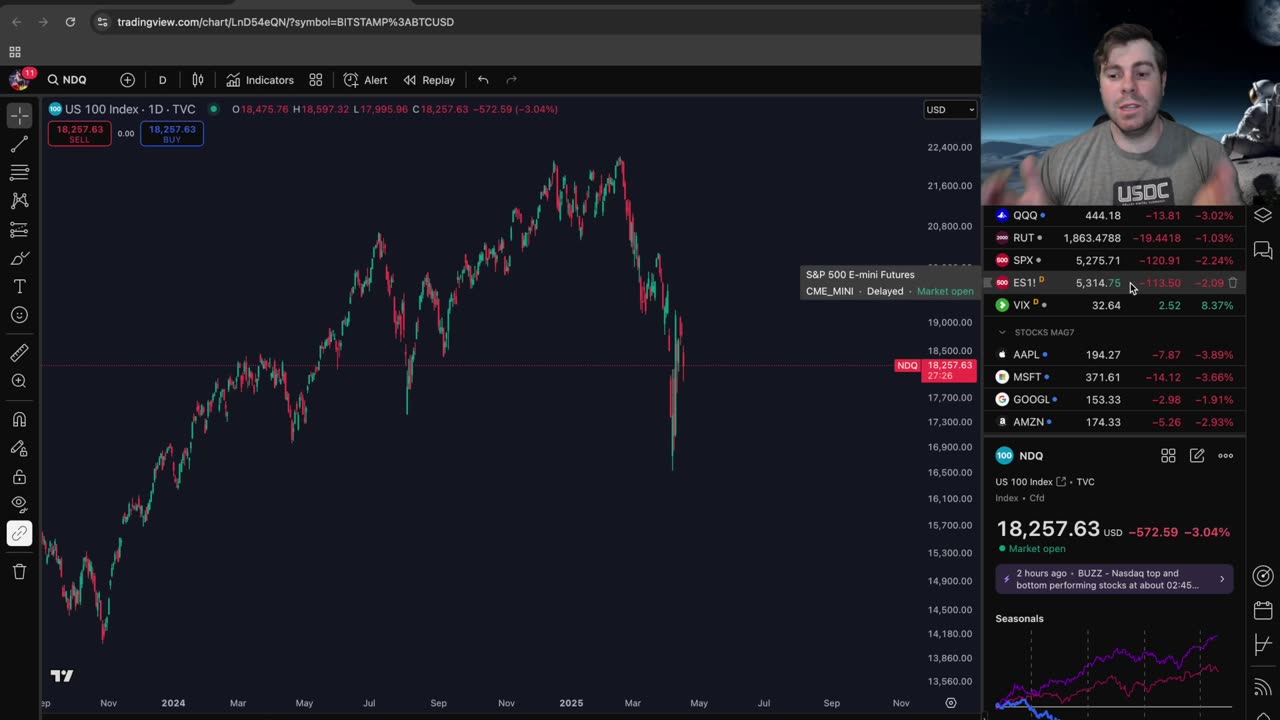1280x720 pixels.
Task: Undo the last chart action
Action: (483, 80)
